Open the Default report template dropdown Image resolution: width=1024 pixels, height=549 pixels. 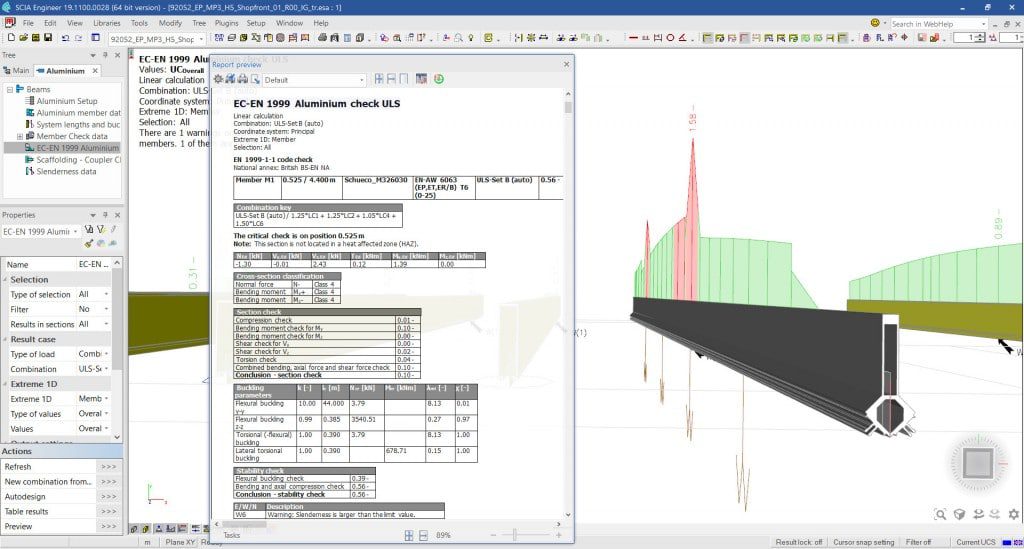click(x=315, y=80)
